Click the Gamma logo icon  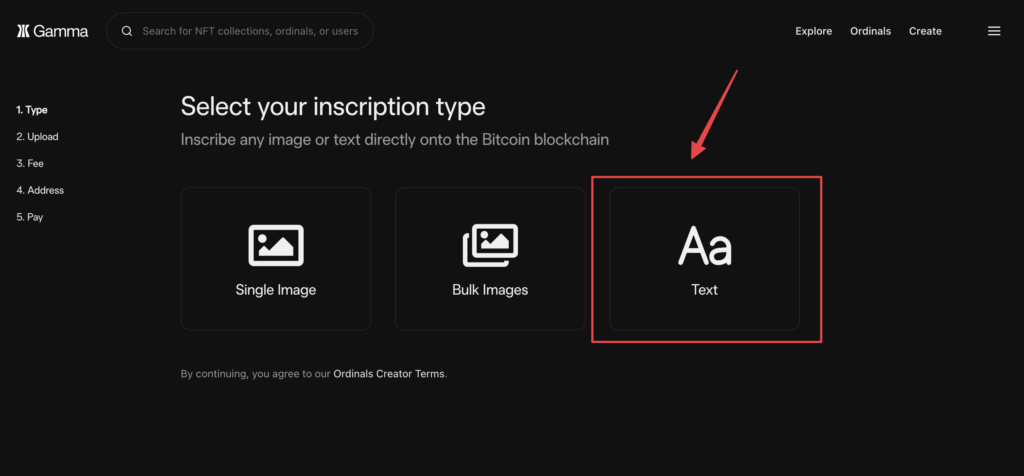[24, 31]
